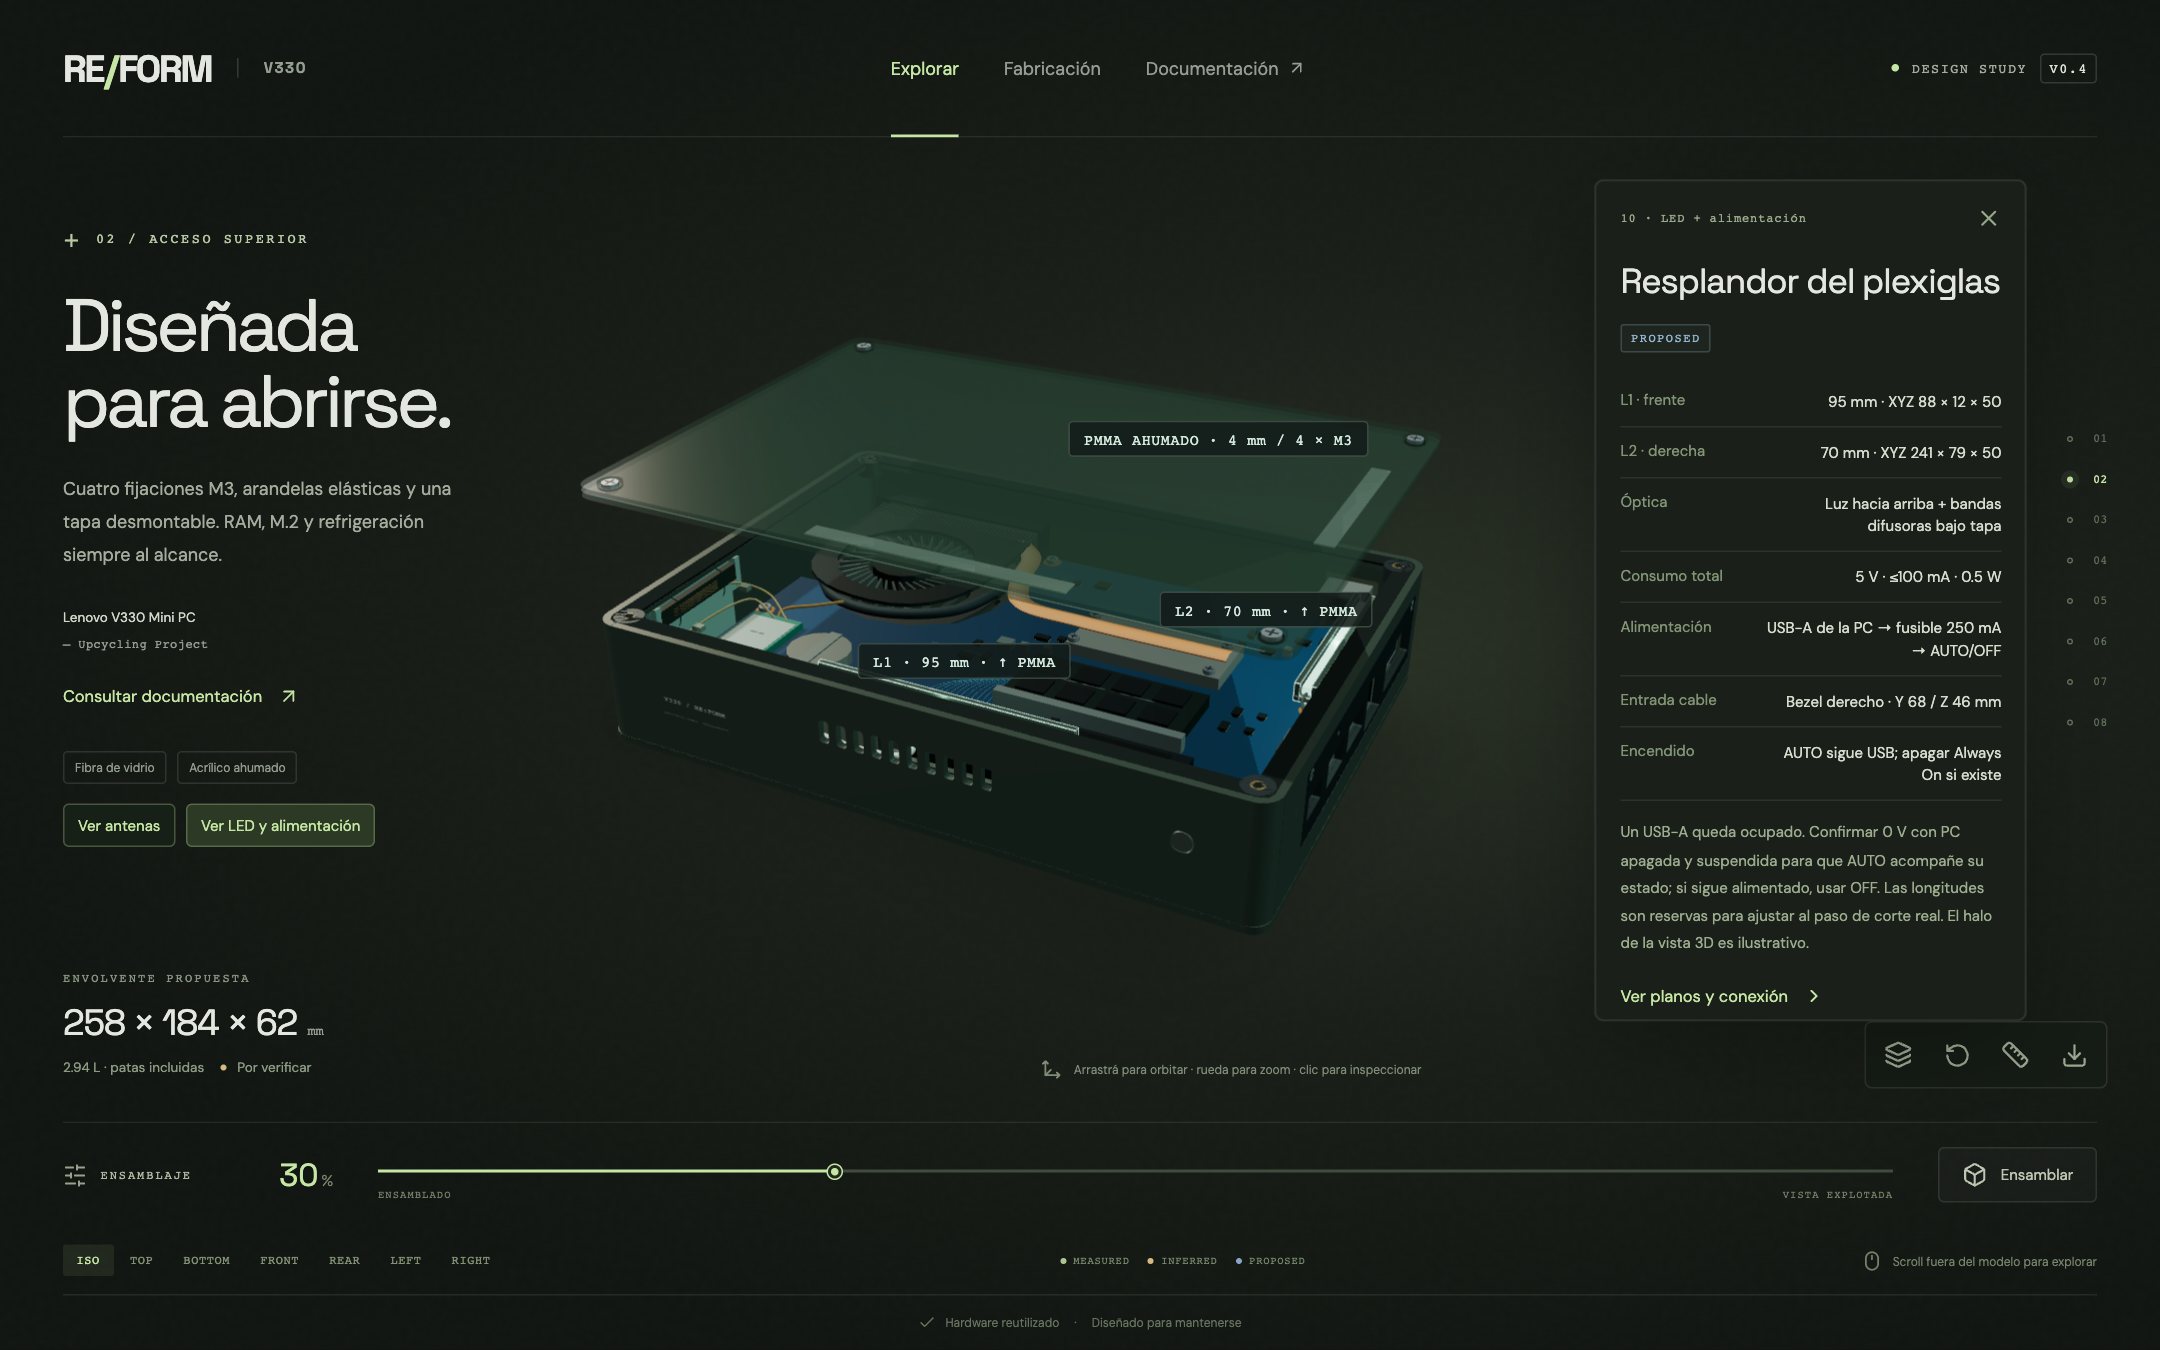Click the L1 · 95 mm model label
The image size is (2160, 1350).
964,662
